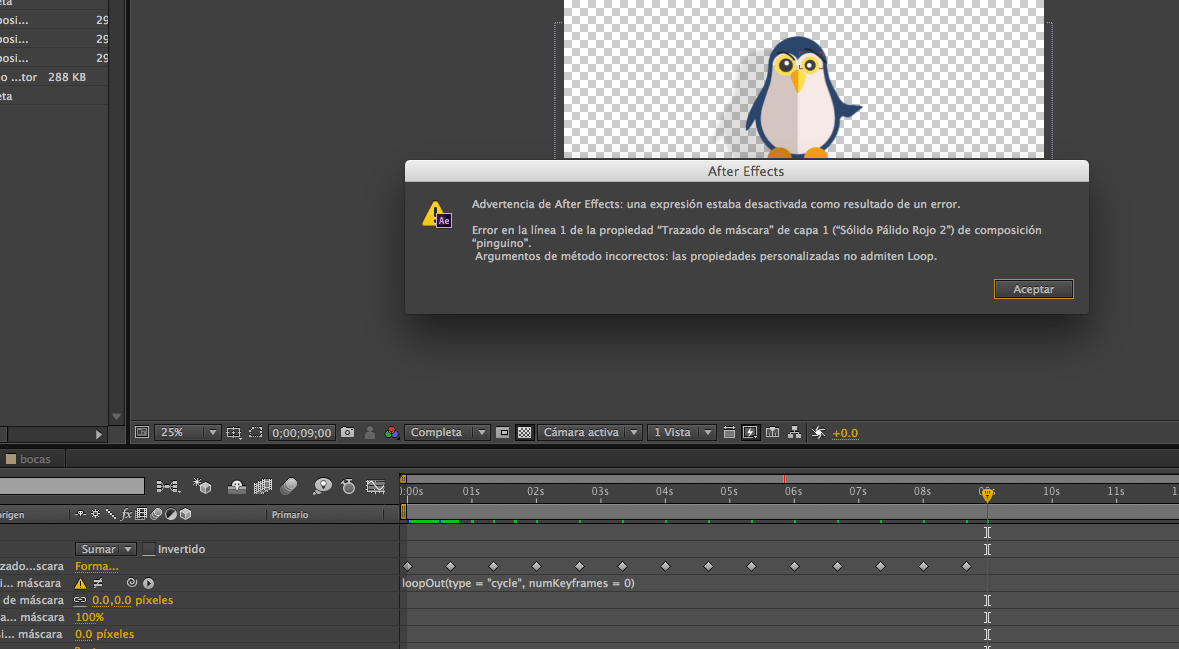The width and height of the screenshot is (1179, 649).
Task: Select the Region of Interest tool
Action: pyautogui.click(x=257, y=432)
